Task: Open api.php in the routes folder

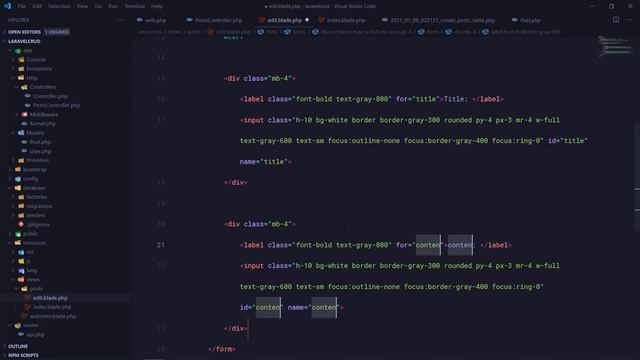Action: (x=36, y=335)
